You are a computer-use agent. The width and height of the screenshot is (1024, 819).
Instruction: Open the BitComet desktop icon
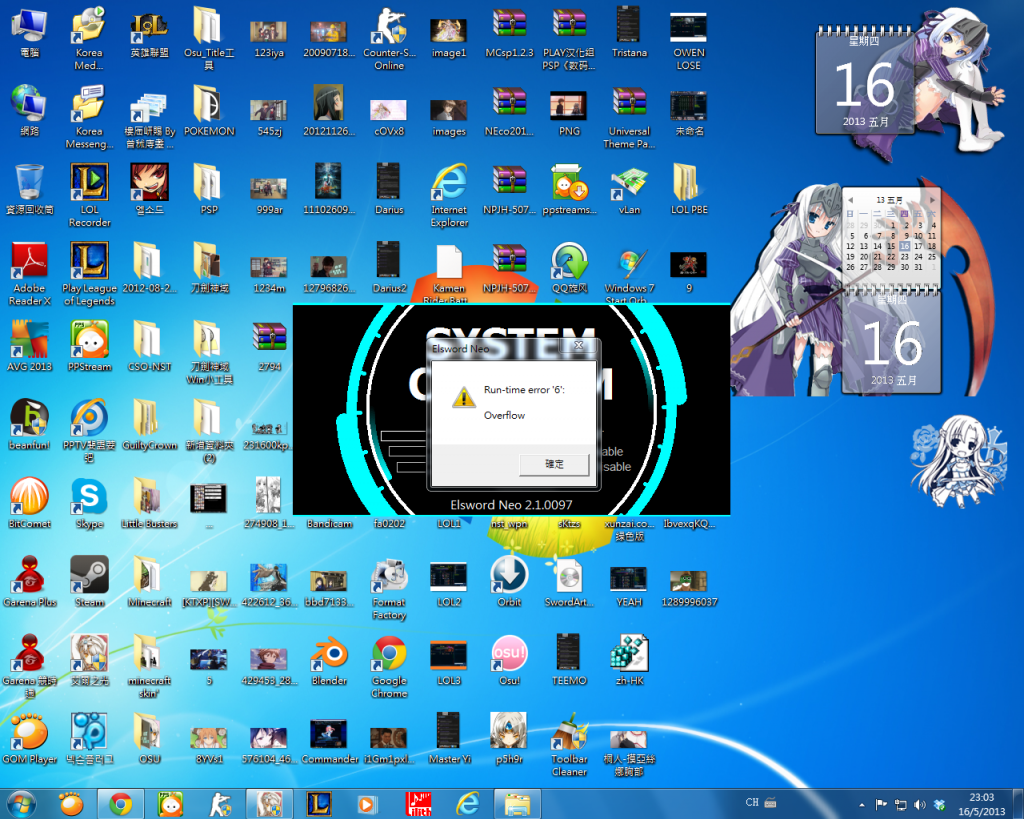[29, 497]
